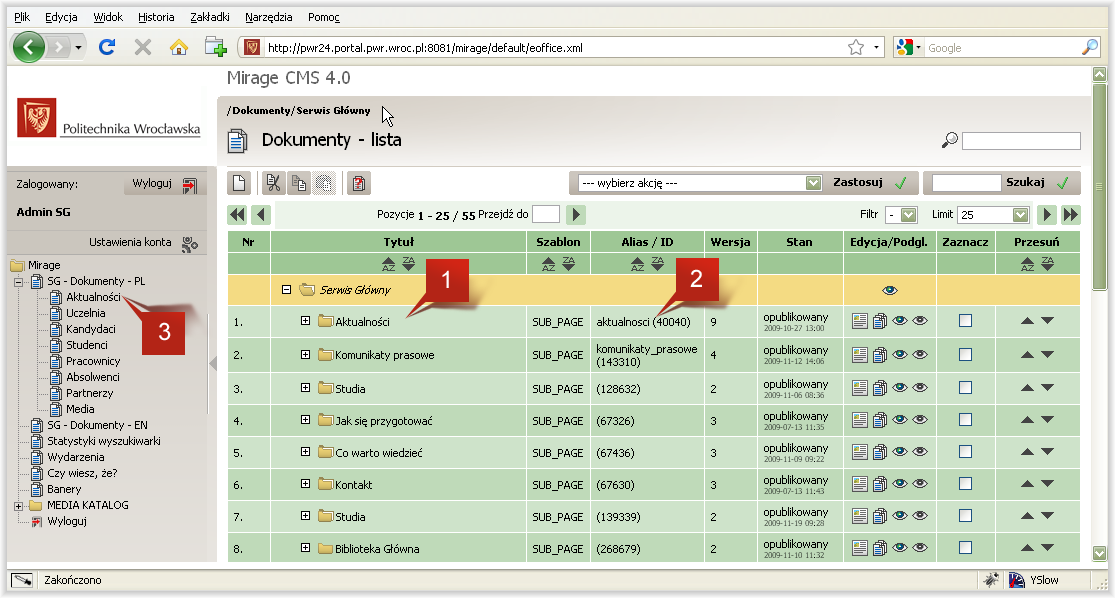Click the browser stop loading icon
Viewport: 1115px width, 598px height.
[x=143, y=48]
